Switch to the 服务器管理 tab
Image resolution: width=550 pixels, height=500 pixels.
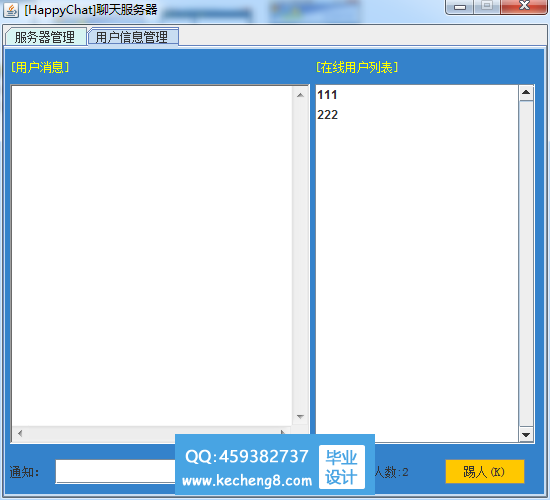(45, 37)
